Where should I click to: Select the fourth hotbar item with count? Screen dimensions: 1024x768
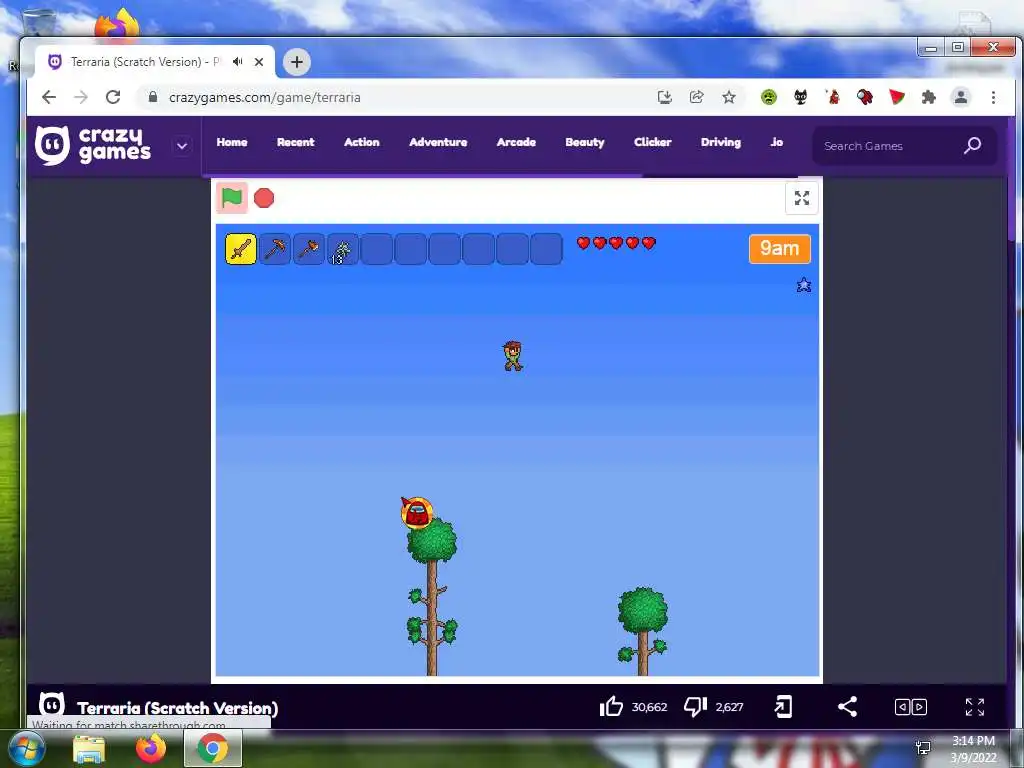[343, 249]
